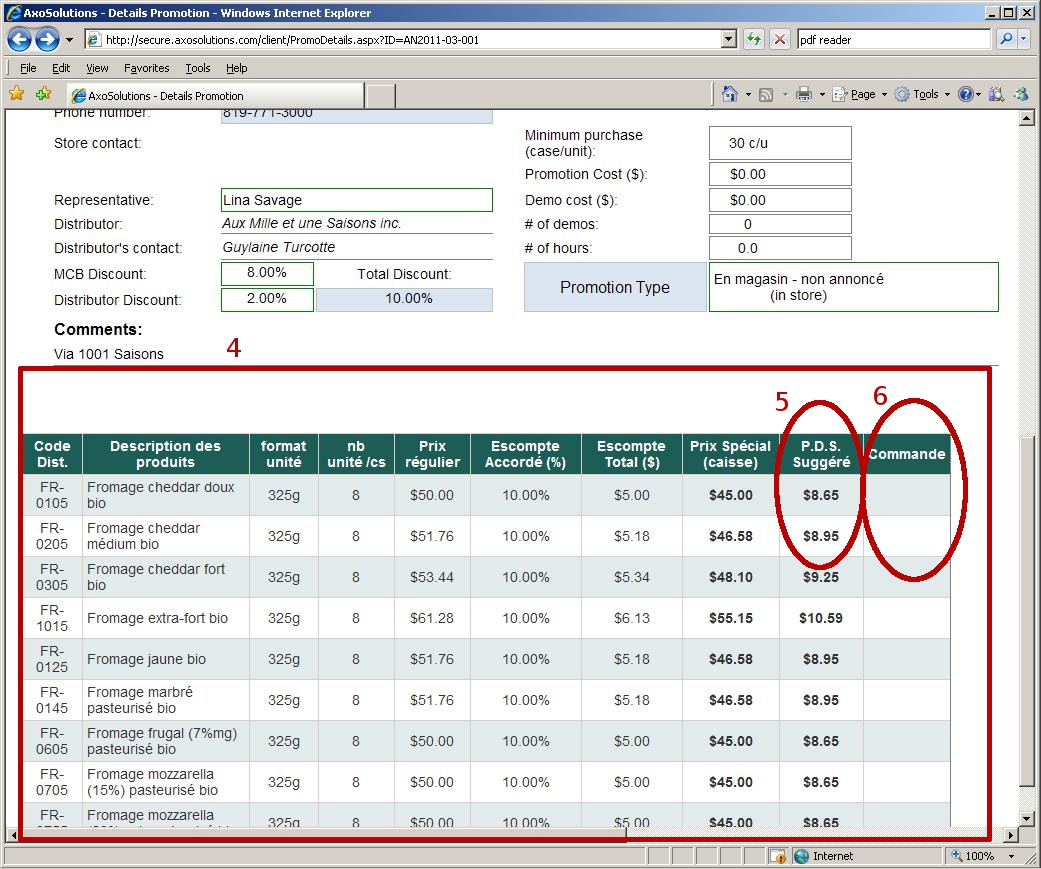
Task: Open the blue Help question mark icon
Action: 966,94
